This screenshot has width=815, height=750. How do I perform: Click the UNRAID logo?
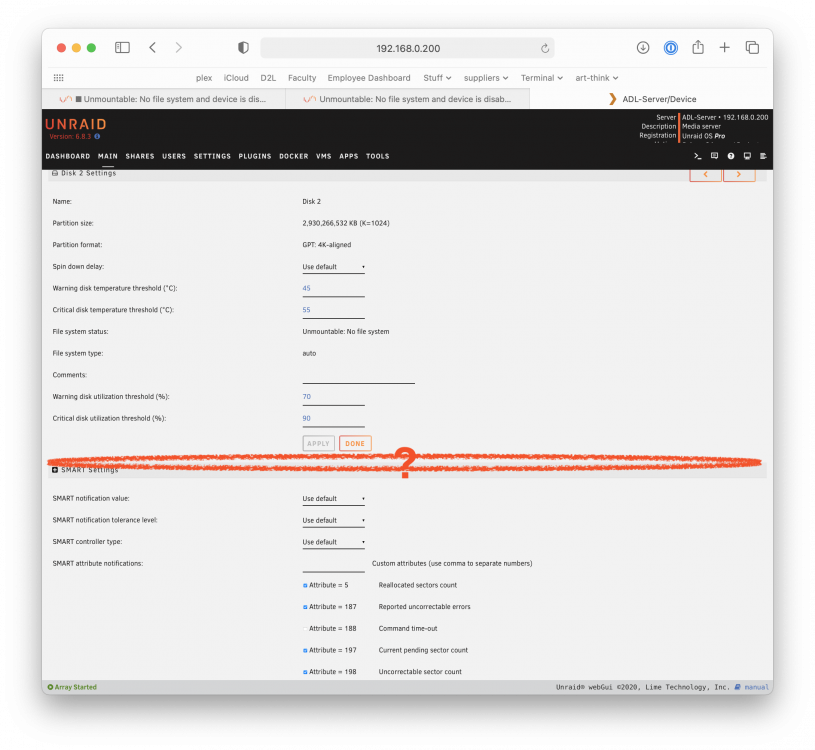click(x=76, y=124)
